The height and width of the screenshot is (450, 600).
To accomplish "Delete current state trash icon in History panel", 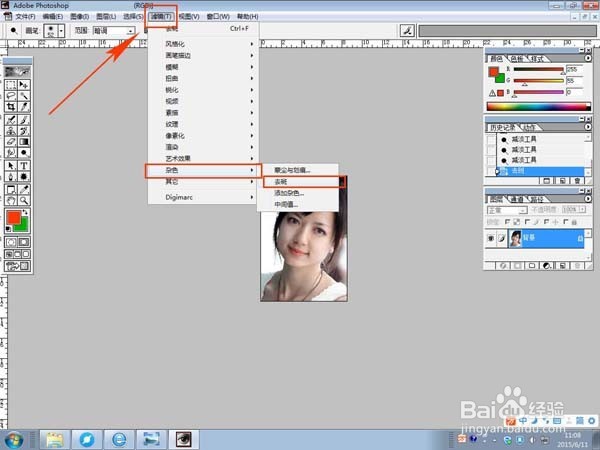I will point(577,181).
